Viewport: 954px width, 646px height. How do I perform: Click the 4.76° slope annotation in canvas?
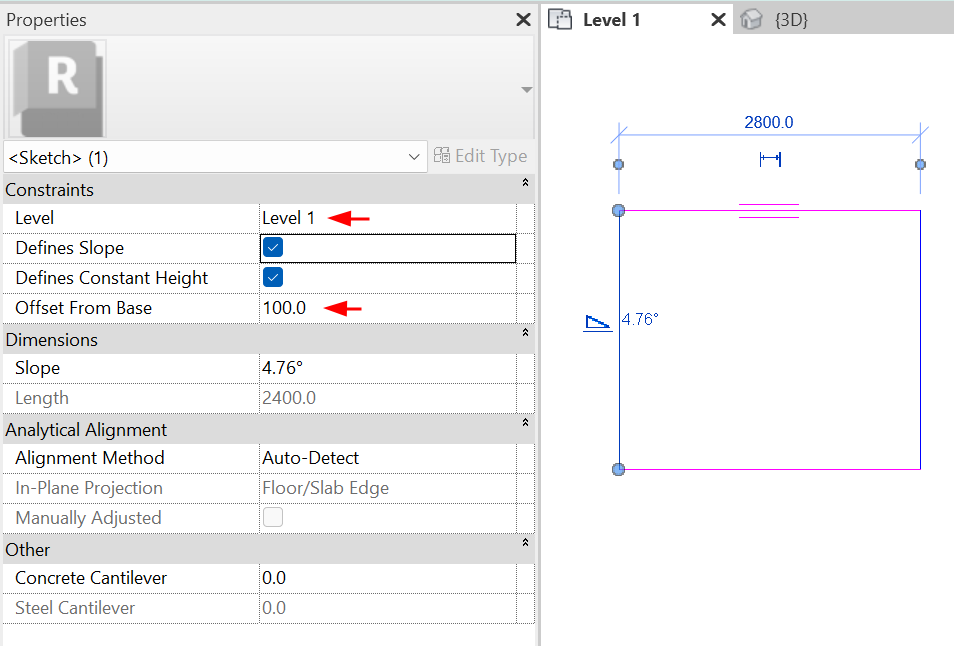[640, 319]
